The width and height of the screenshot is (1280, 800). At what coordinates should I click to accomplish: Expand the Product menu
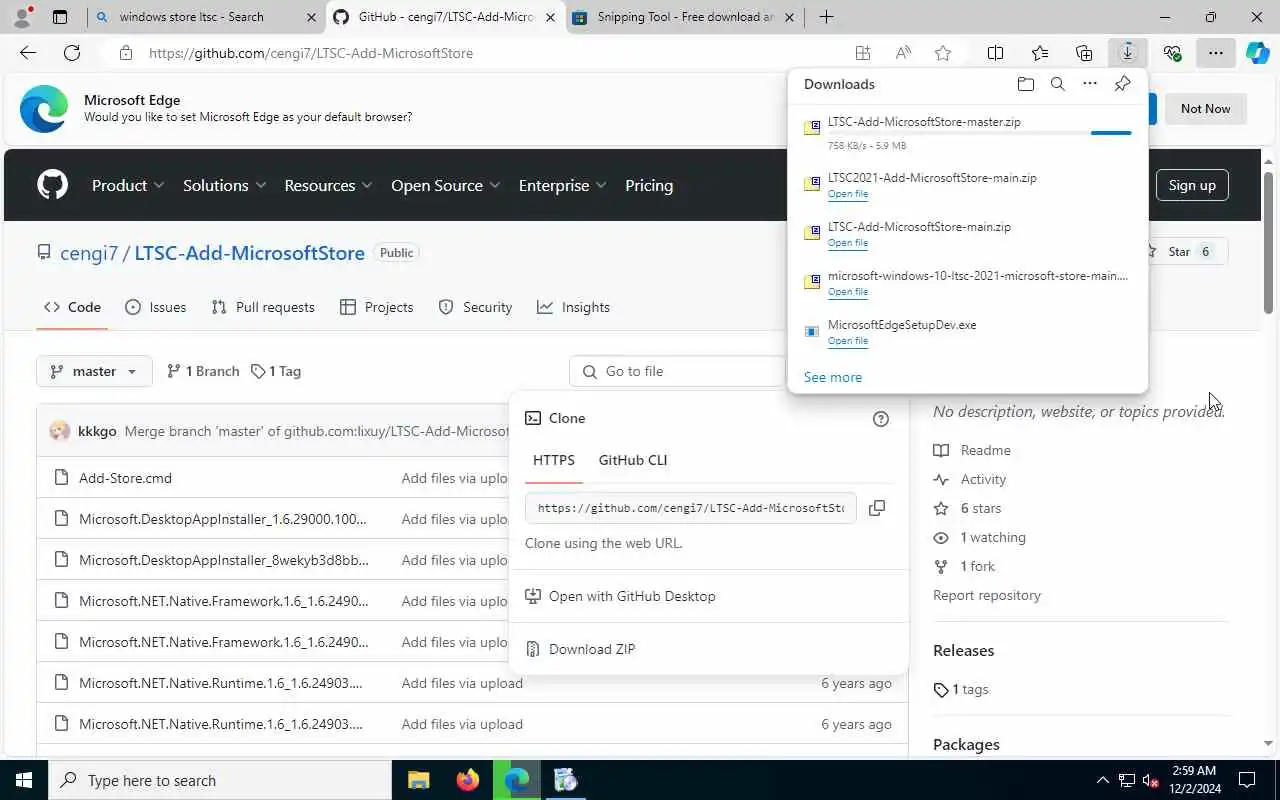click(x=128, y=185)
